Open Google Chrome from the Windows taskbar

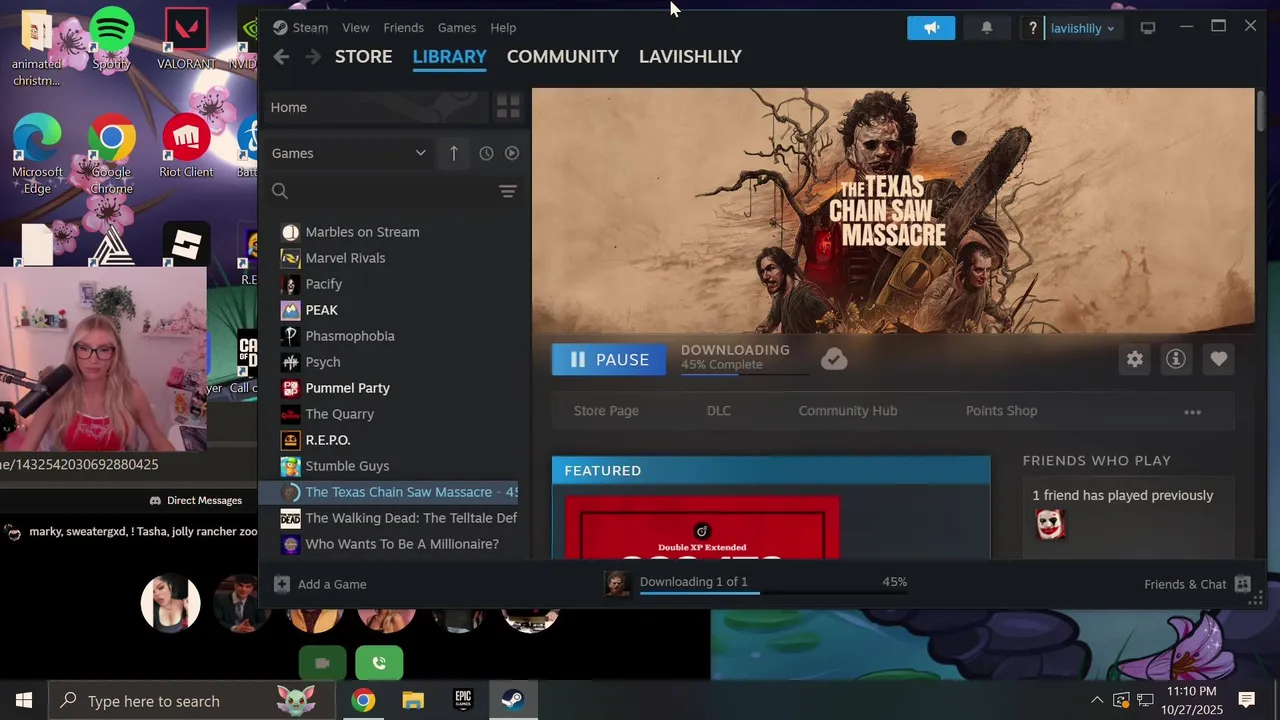tap(363, 700)
